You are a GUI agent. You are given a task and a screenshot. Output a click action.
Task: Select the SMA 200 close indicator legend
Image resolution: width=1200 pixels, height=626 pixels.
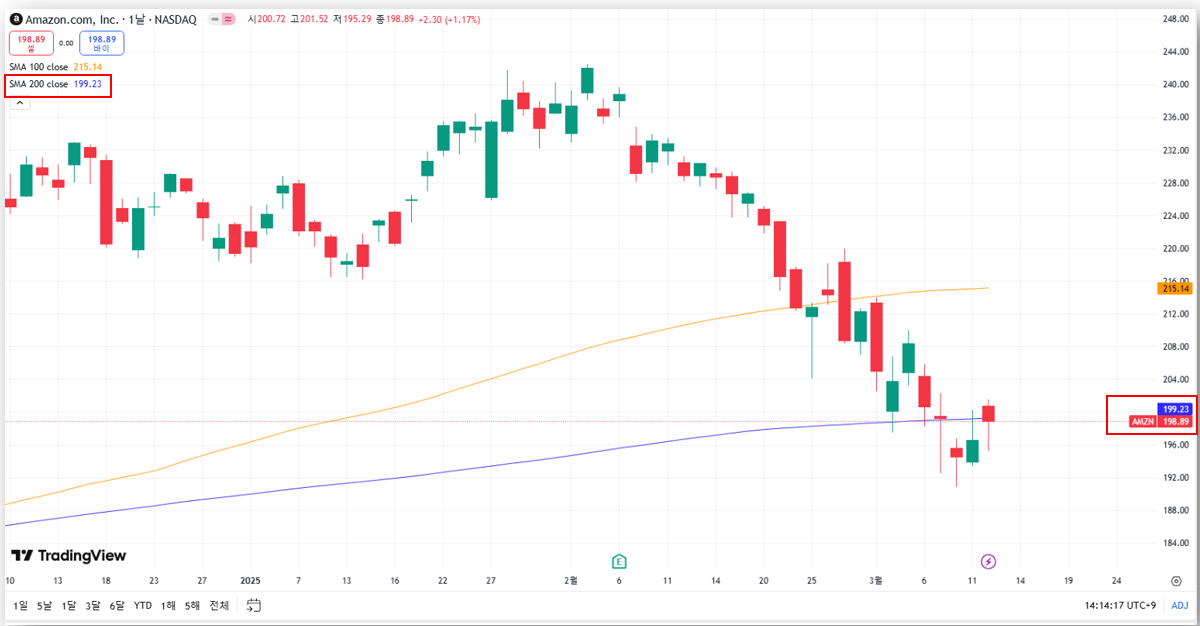coord(56,85)
